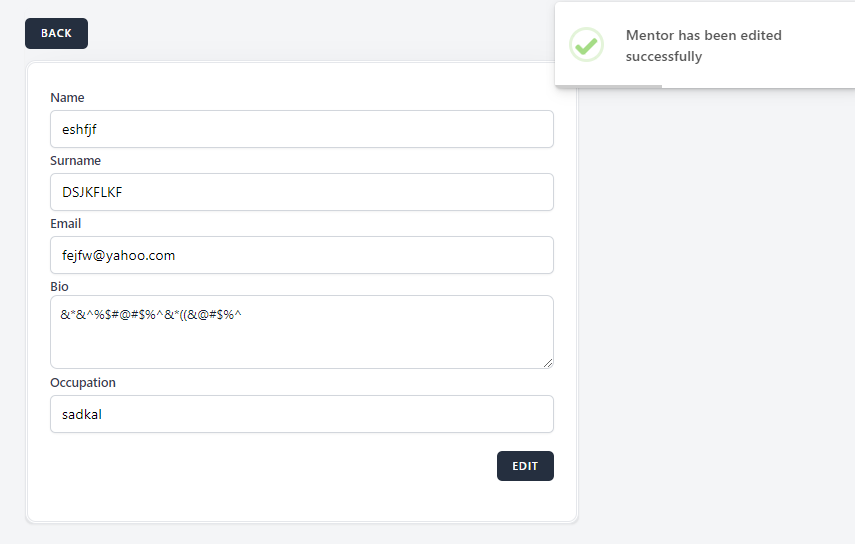The image size is (855, 544).
Task: Click the Bio field label
Action: click(x=59, y=287)
